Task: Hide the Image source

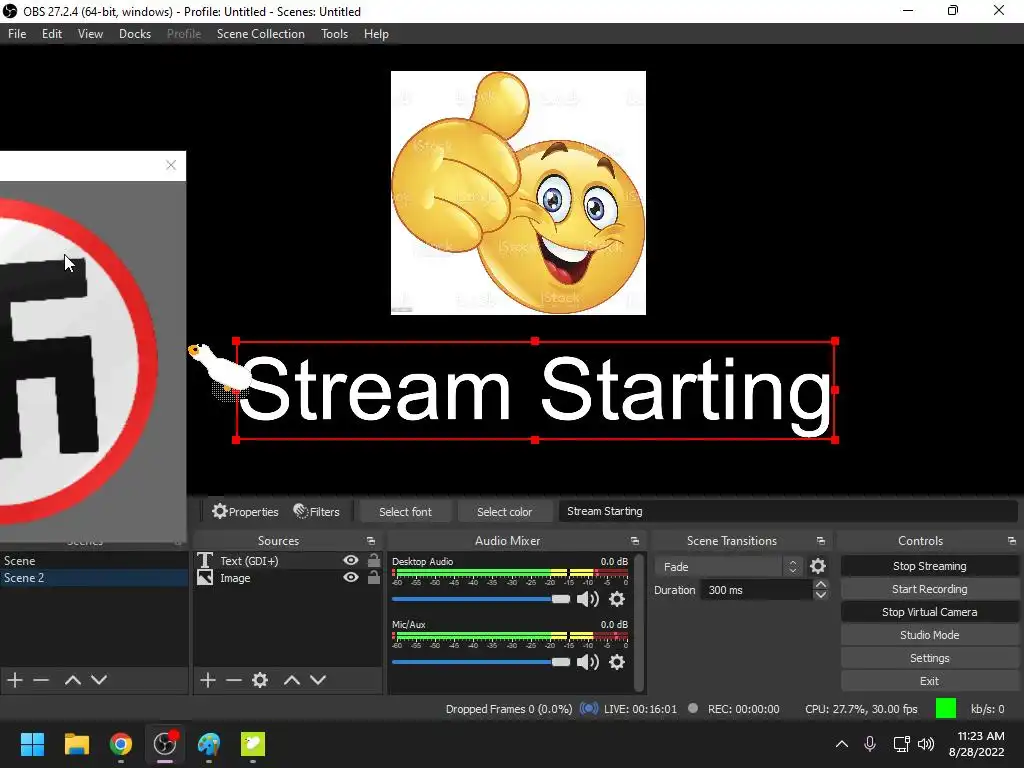Action: click(351, 577)
